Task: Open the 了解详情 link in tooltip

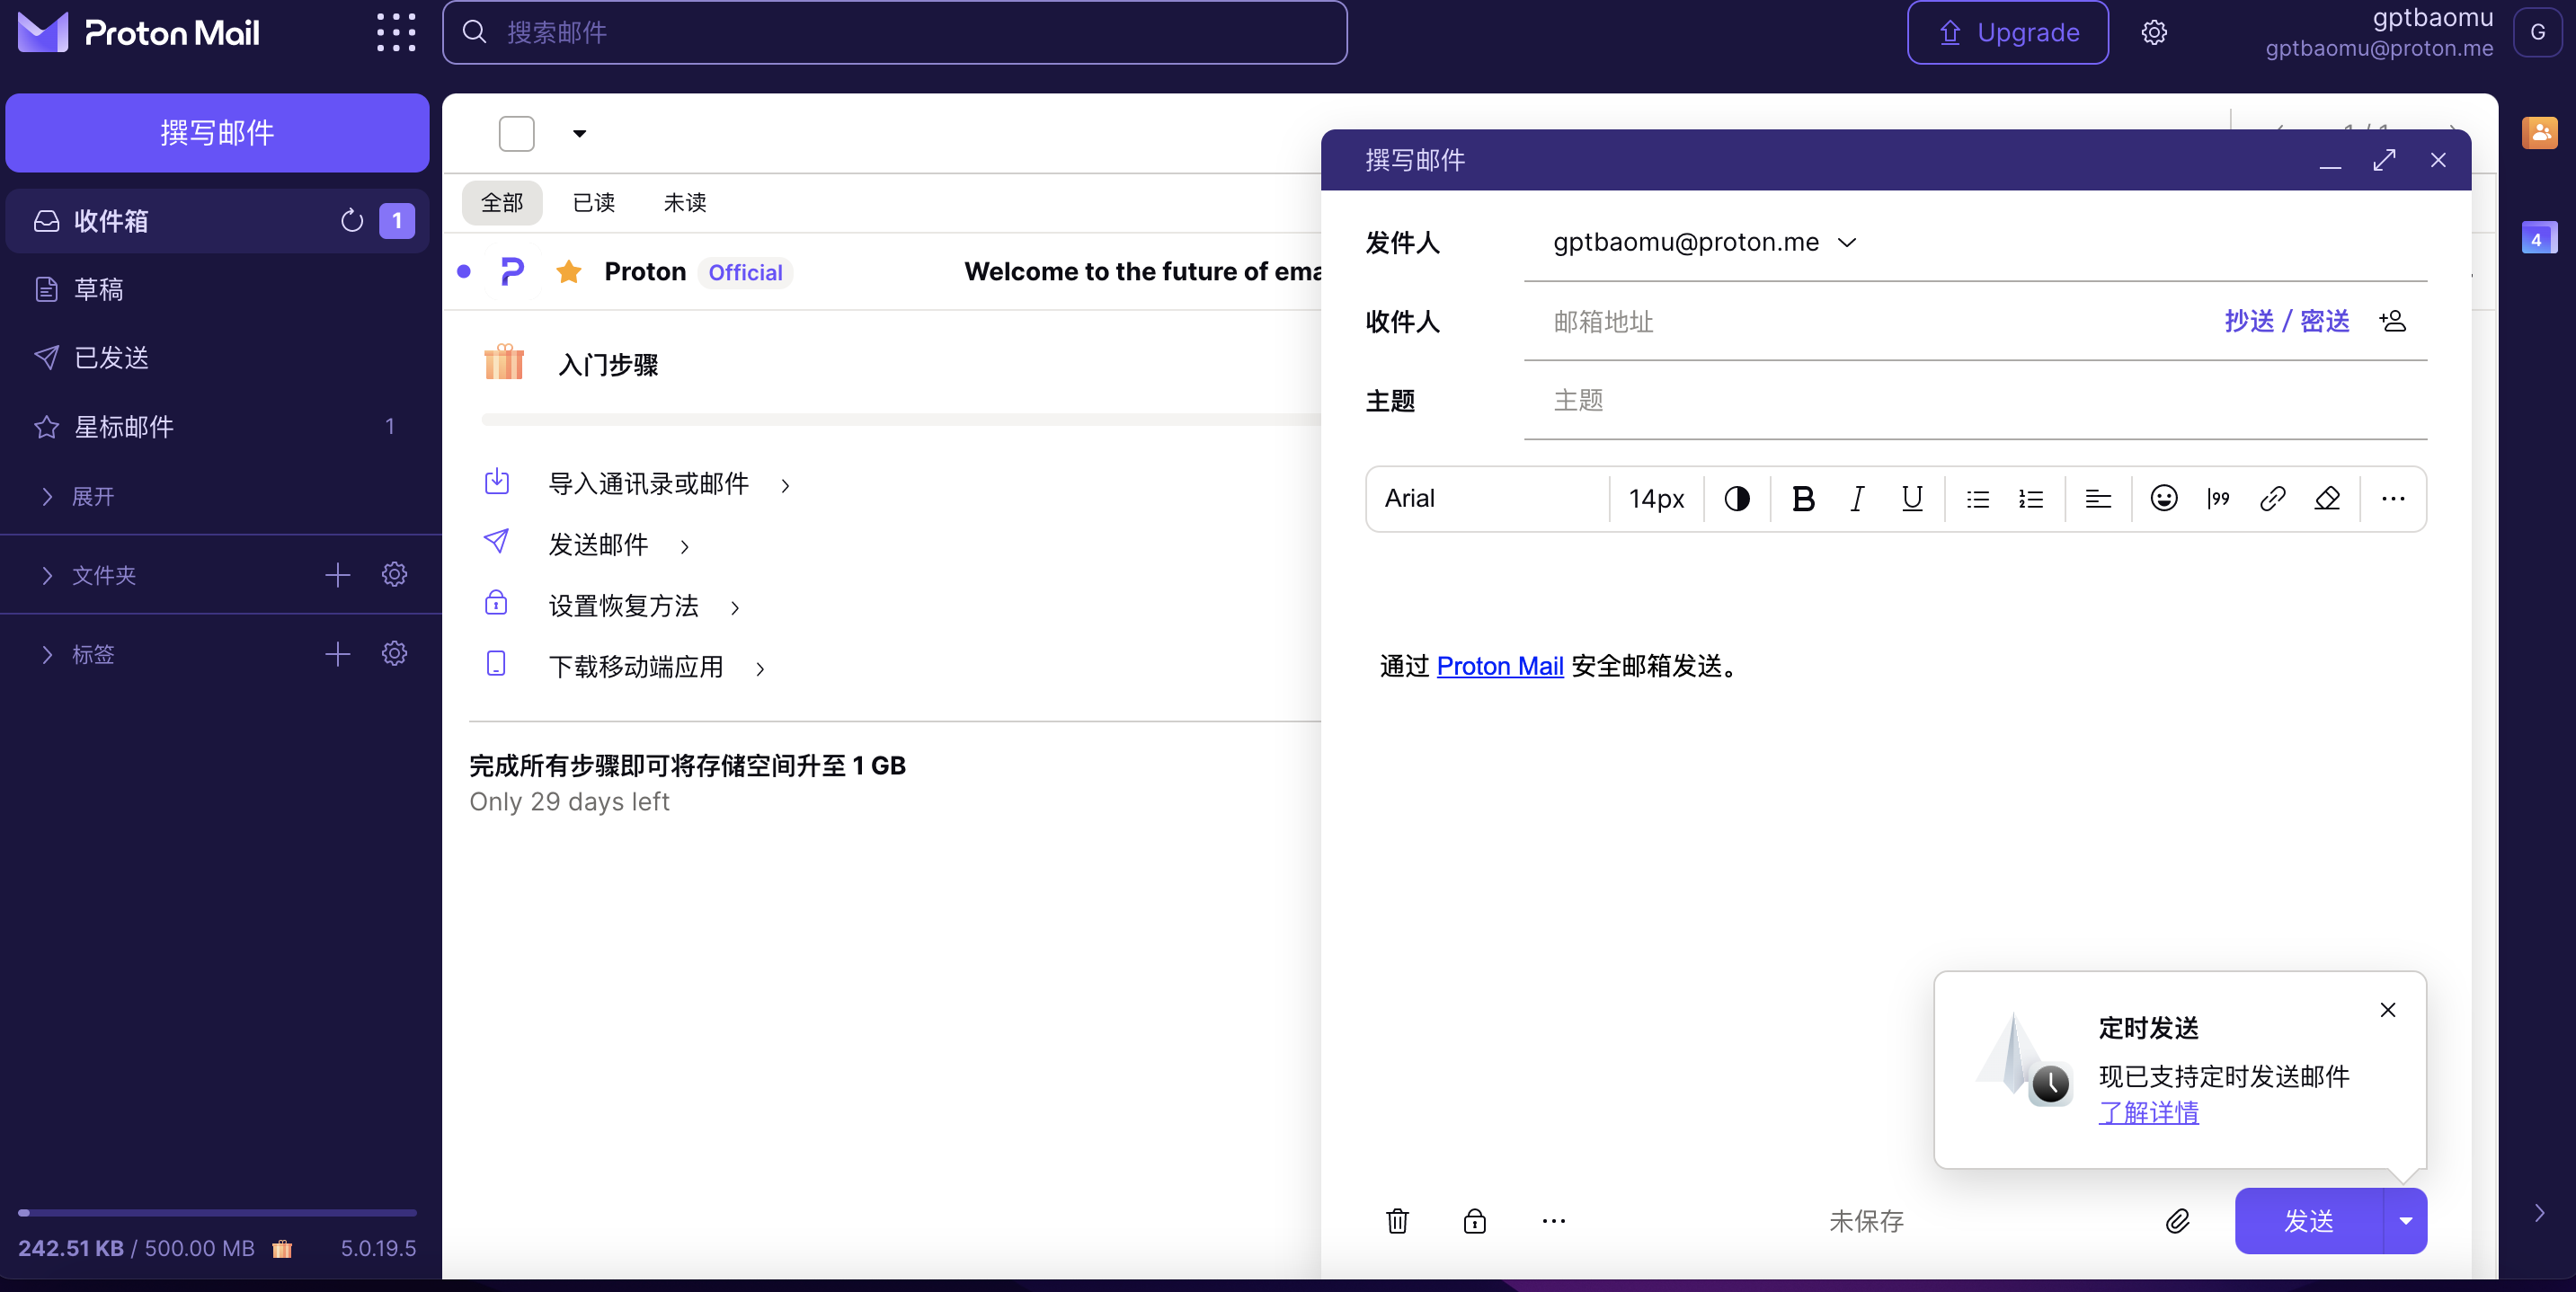Action: pos(2149,1113)
